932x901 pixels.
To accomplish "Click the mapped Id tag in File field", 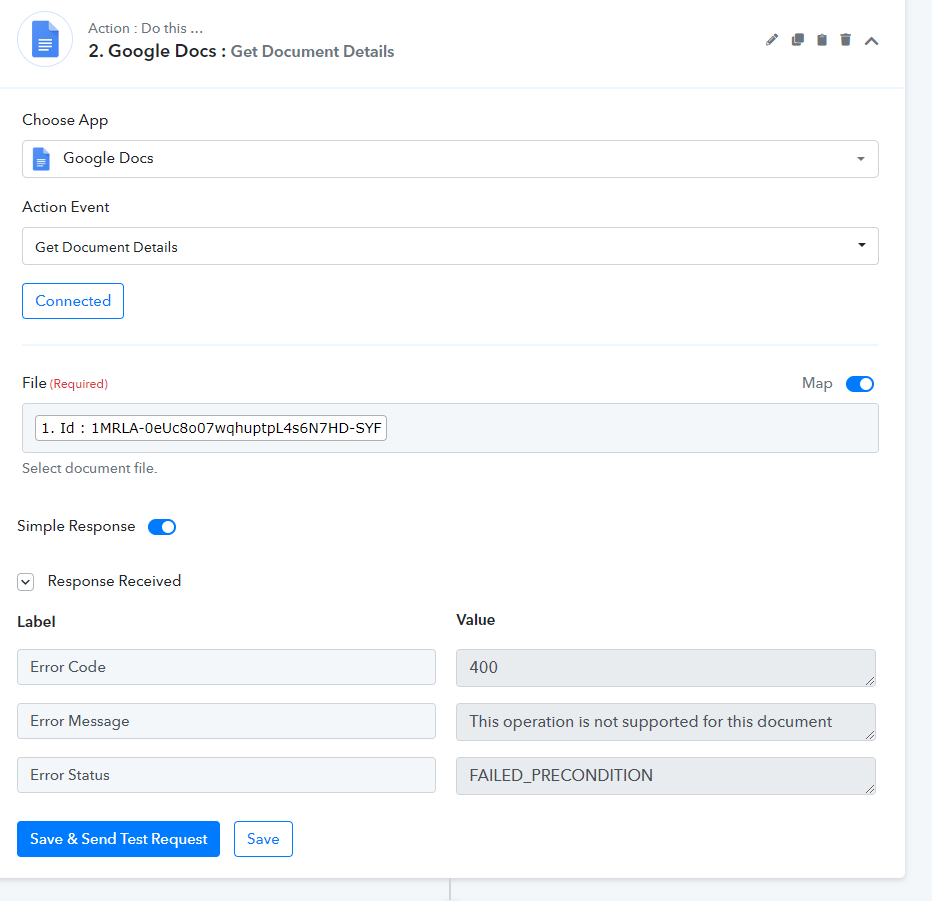I will (x=211, y=428).
